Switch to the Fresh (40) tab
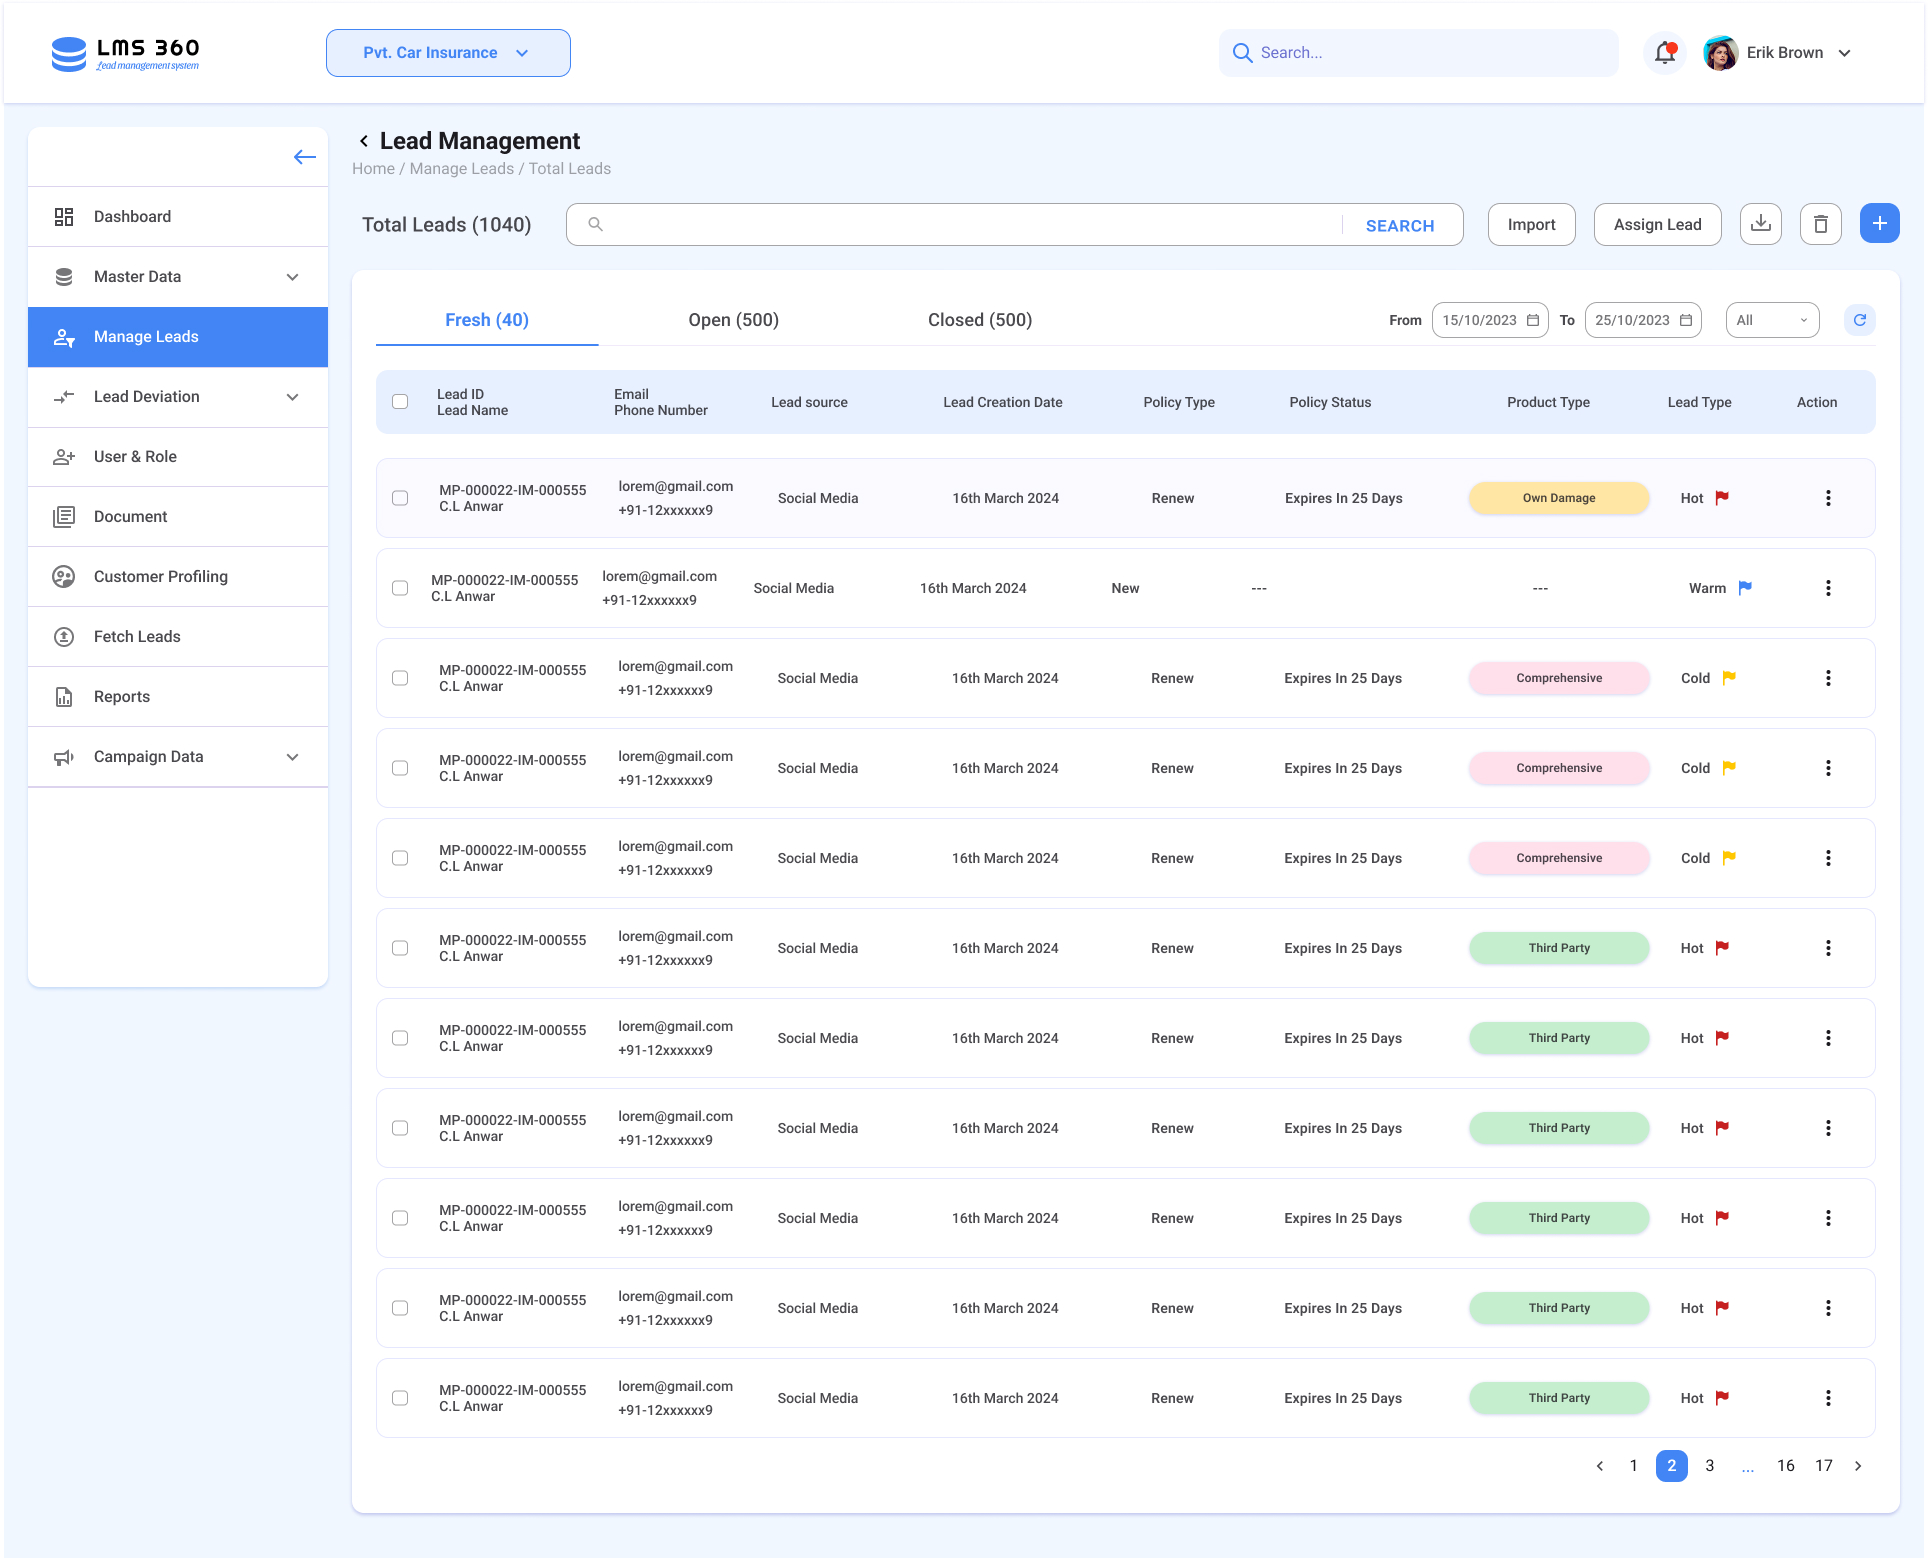Screen dimensions: 1928x1558 click(x=487, y=320)
